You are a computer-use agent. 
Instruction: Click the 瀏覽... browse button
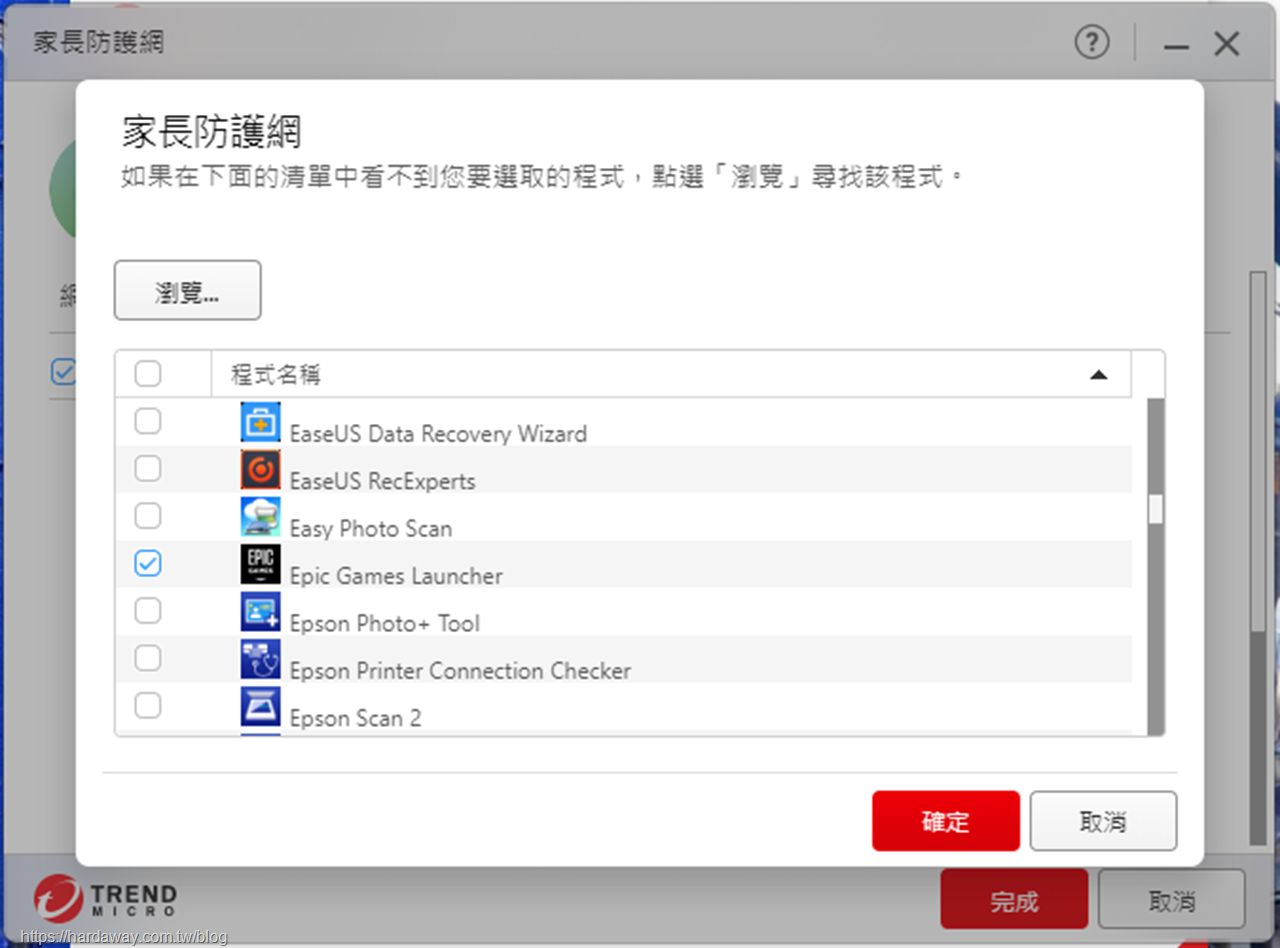(188, 291)
